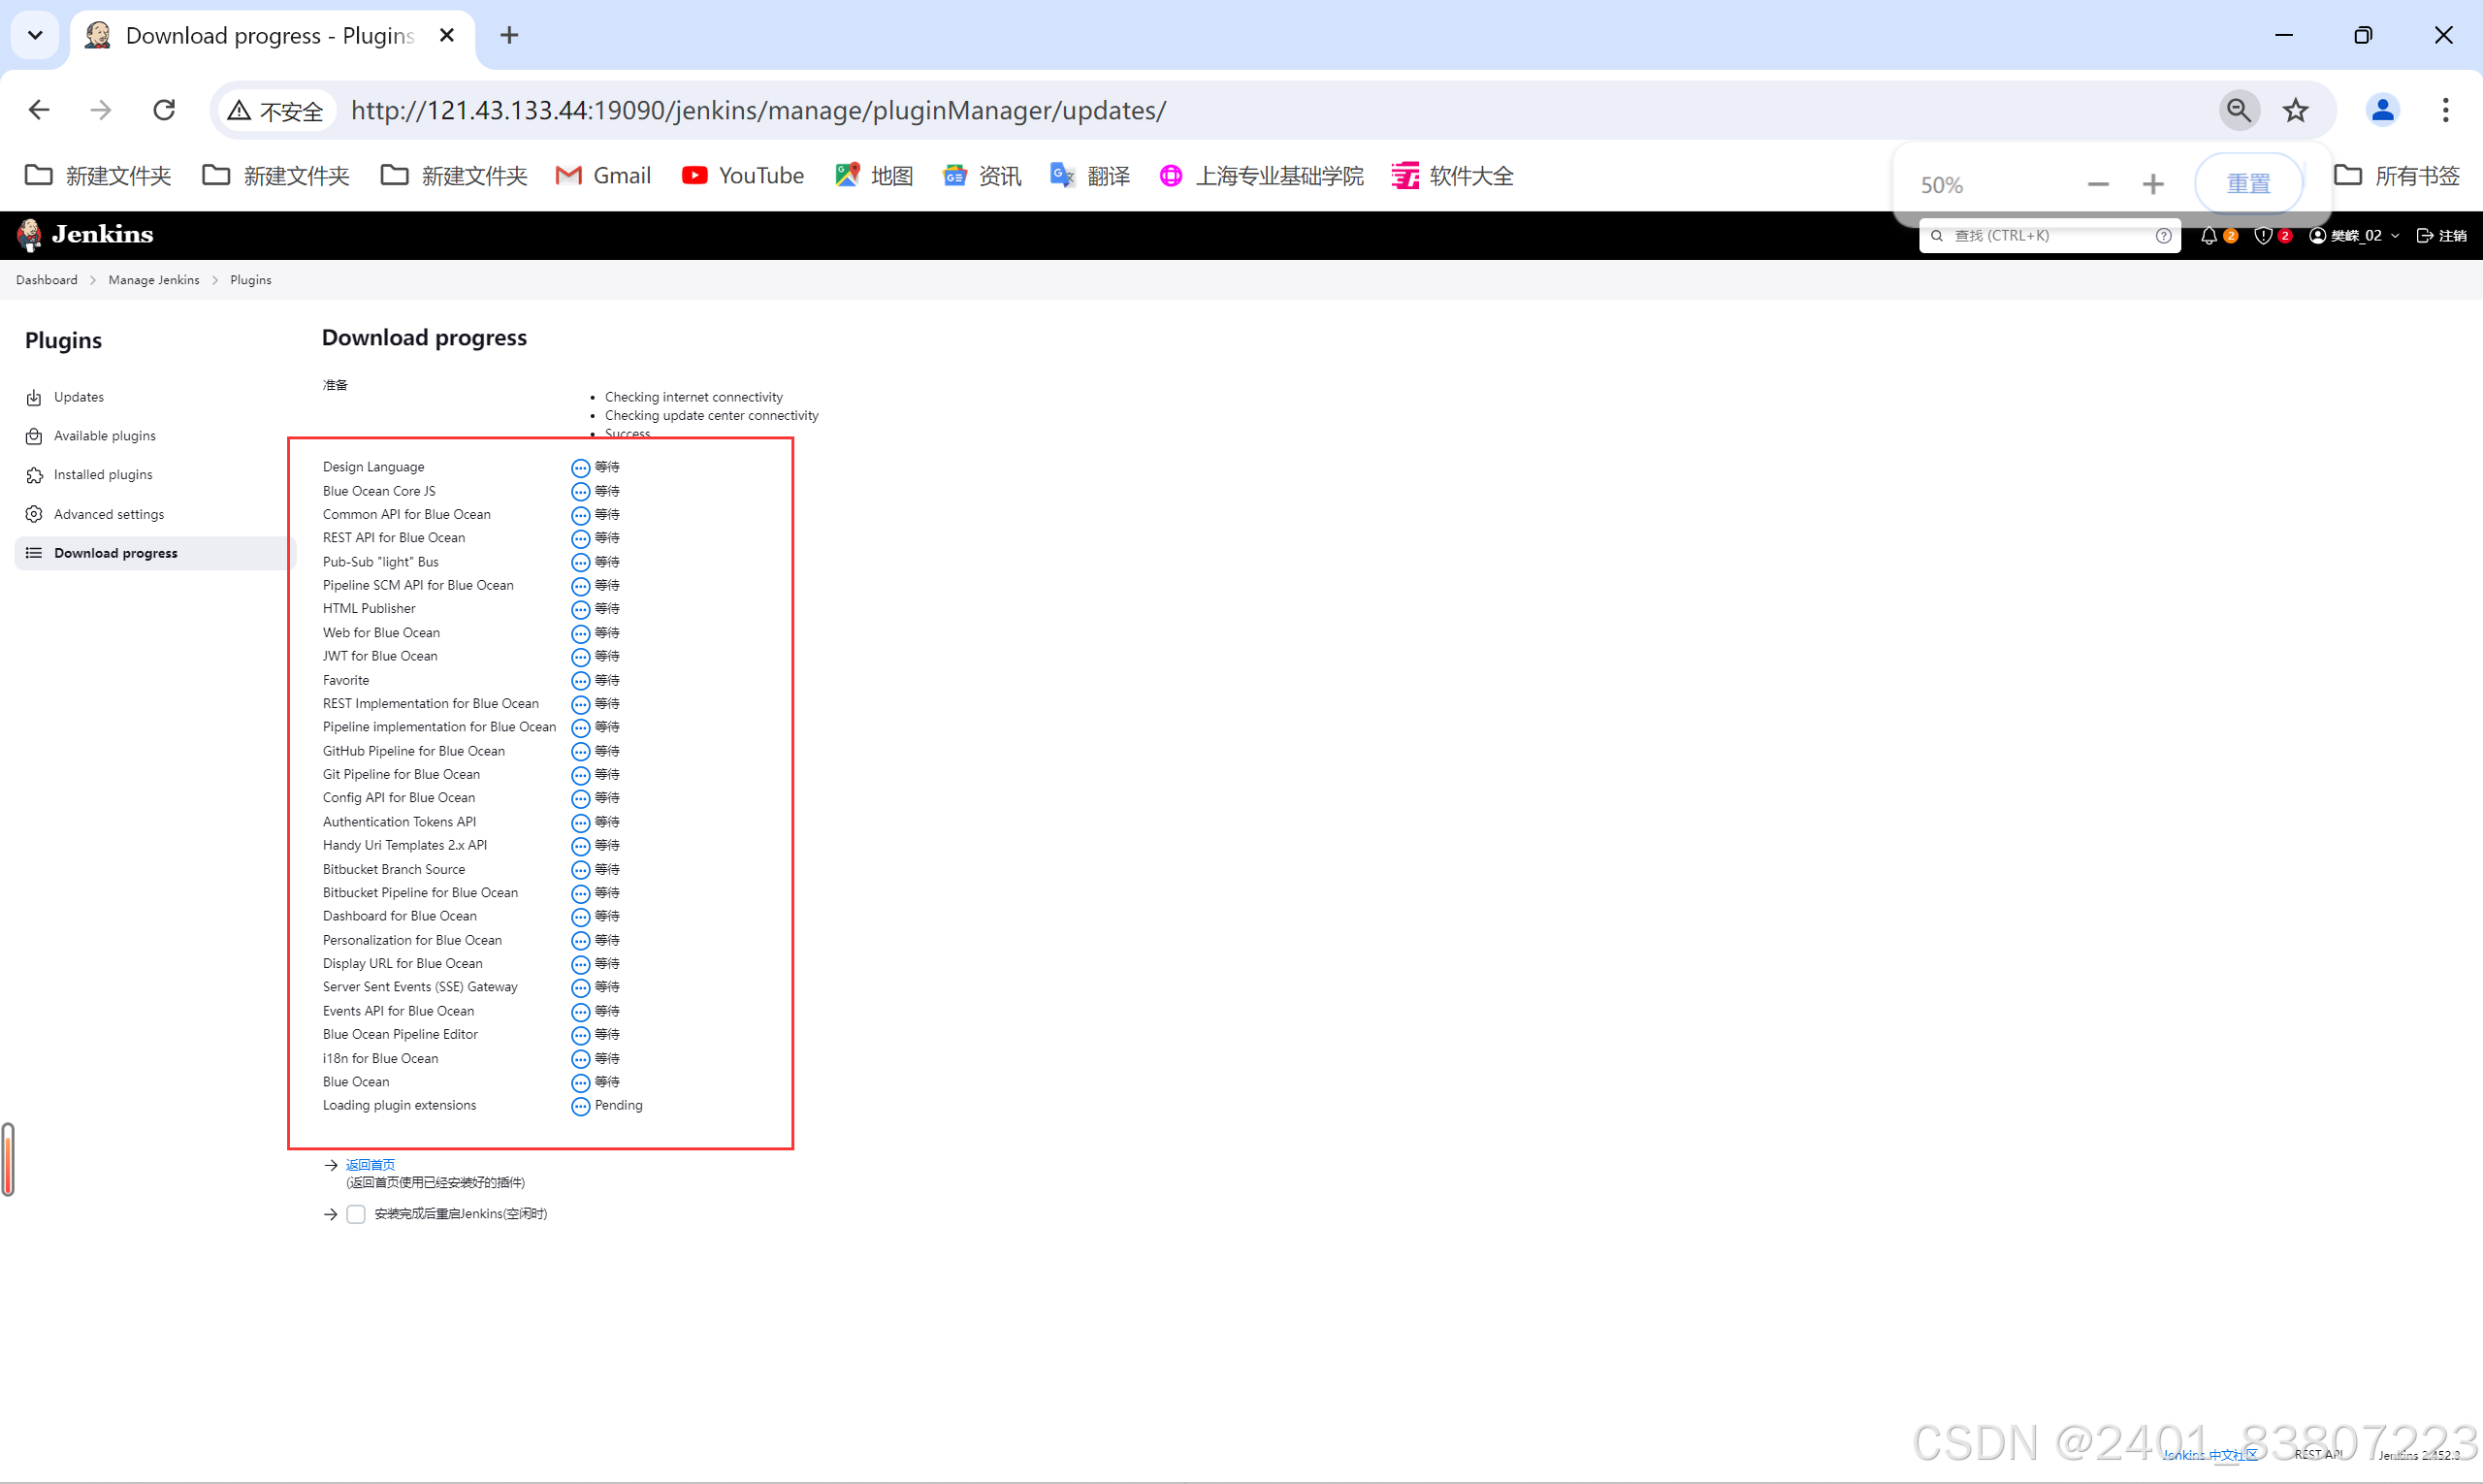Expand the 樊嵘_02 user menu chevron
Viewport: 2483px width, 1484px height.
[x=2395, y=236]
